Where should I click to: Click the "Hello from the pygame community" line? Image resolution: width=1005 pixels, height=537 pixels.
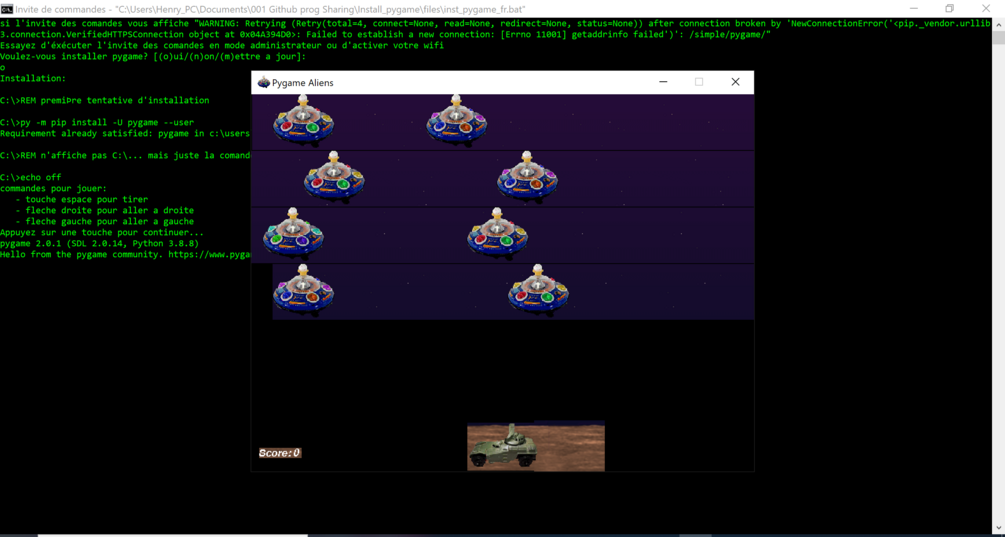tap(125, 254)
